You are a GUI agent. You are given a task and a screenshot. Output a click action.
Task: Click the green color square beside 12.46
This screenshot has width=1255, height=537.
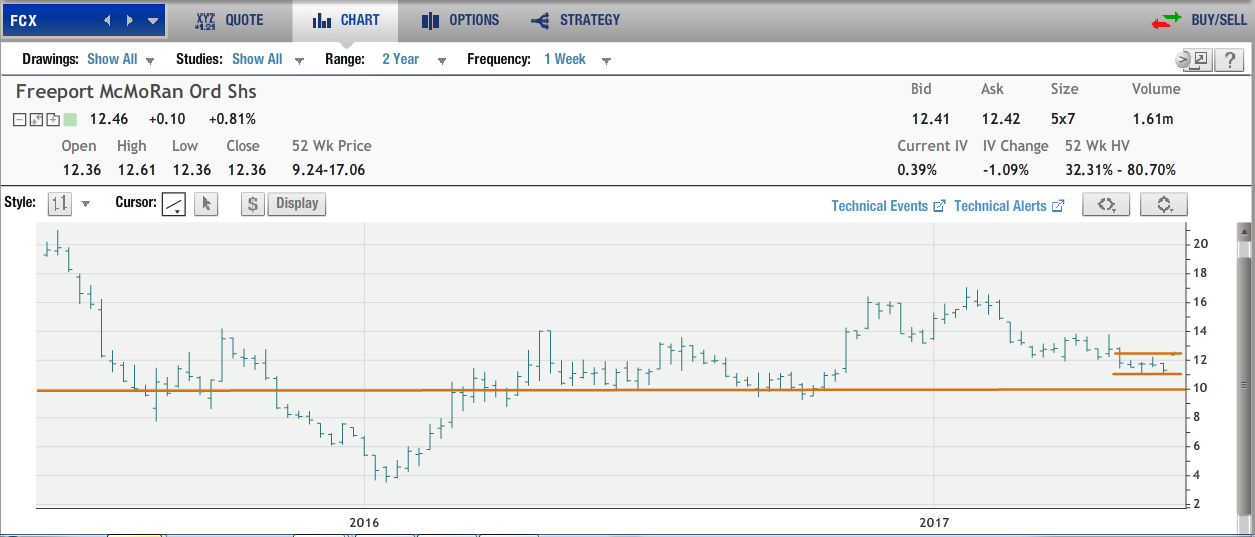[70, 120]
